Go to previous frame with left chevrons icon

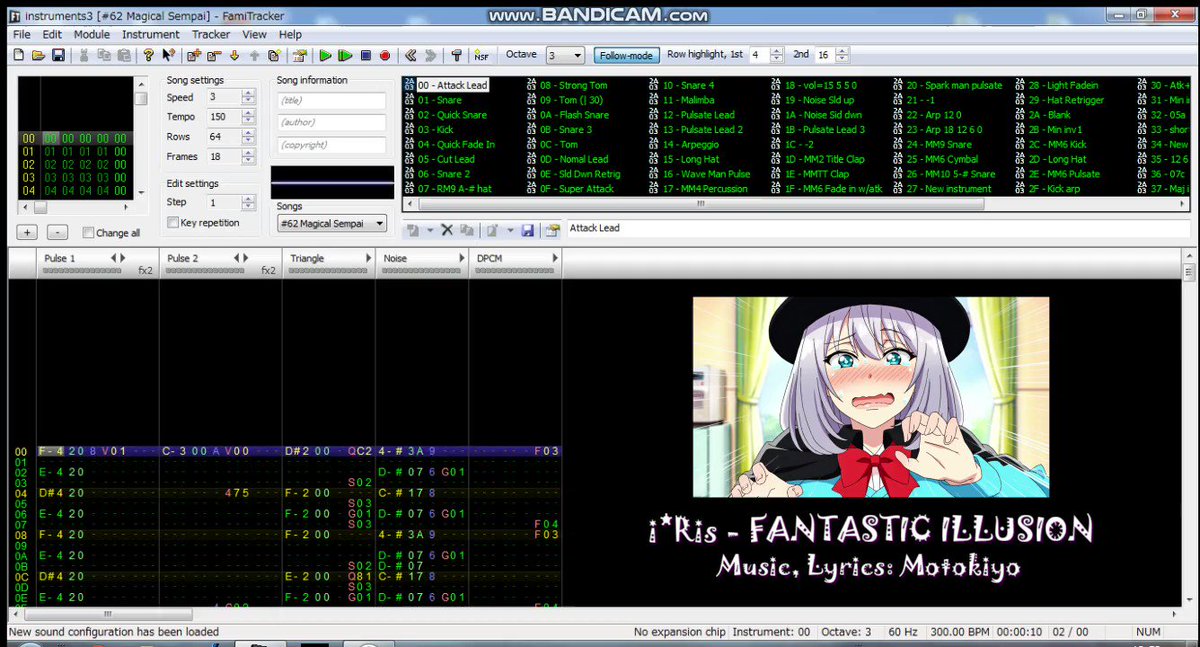pos(410,55)
